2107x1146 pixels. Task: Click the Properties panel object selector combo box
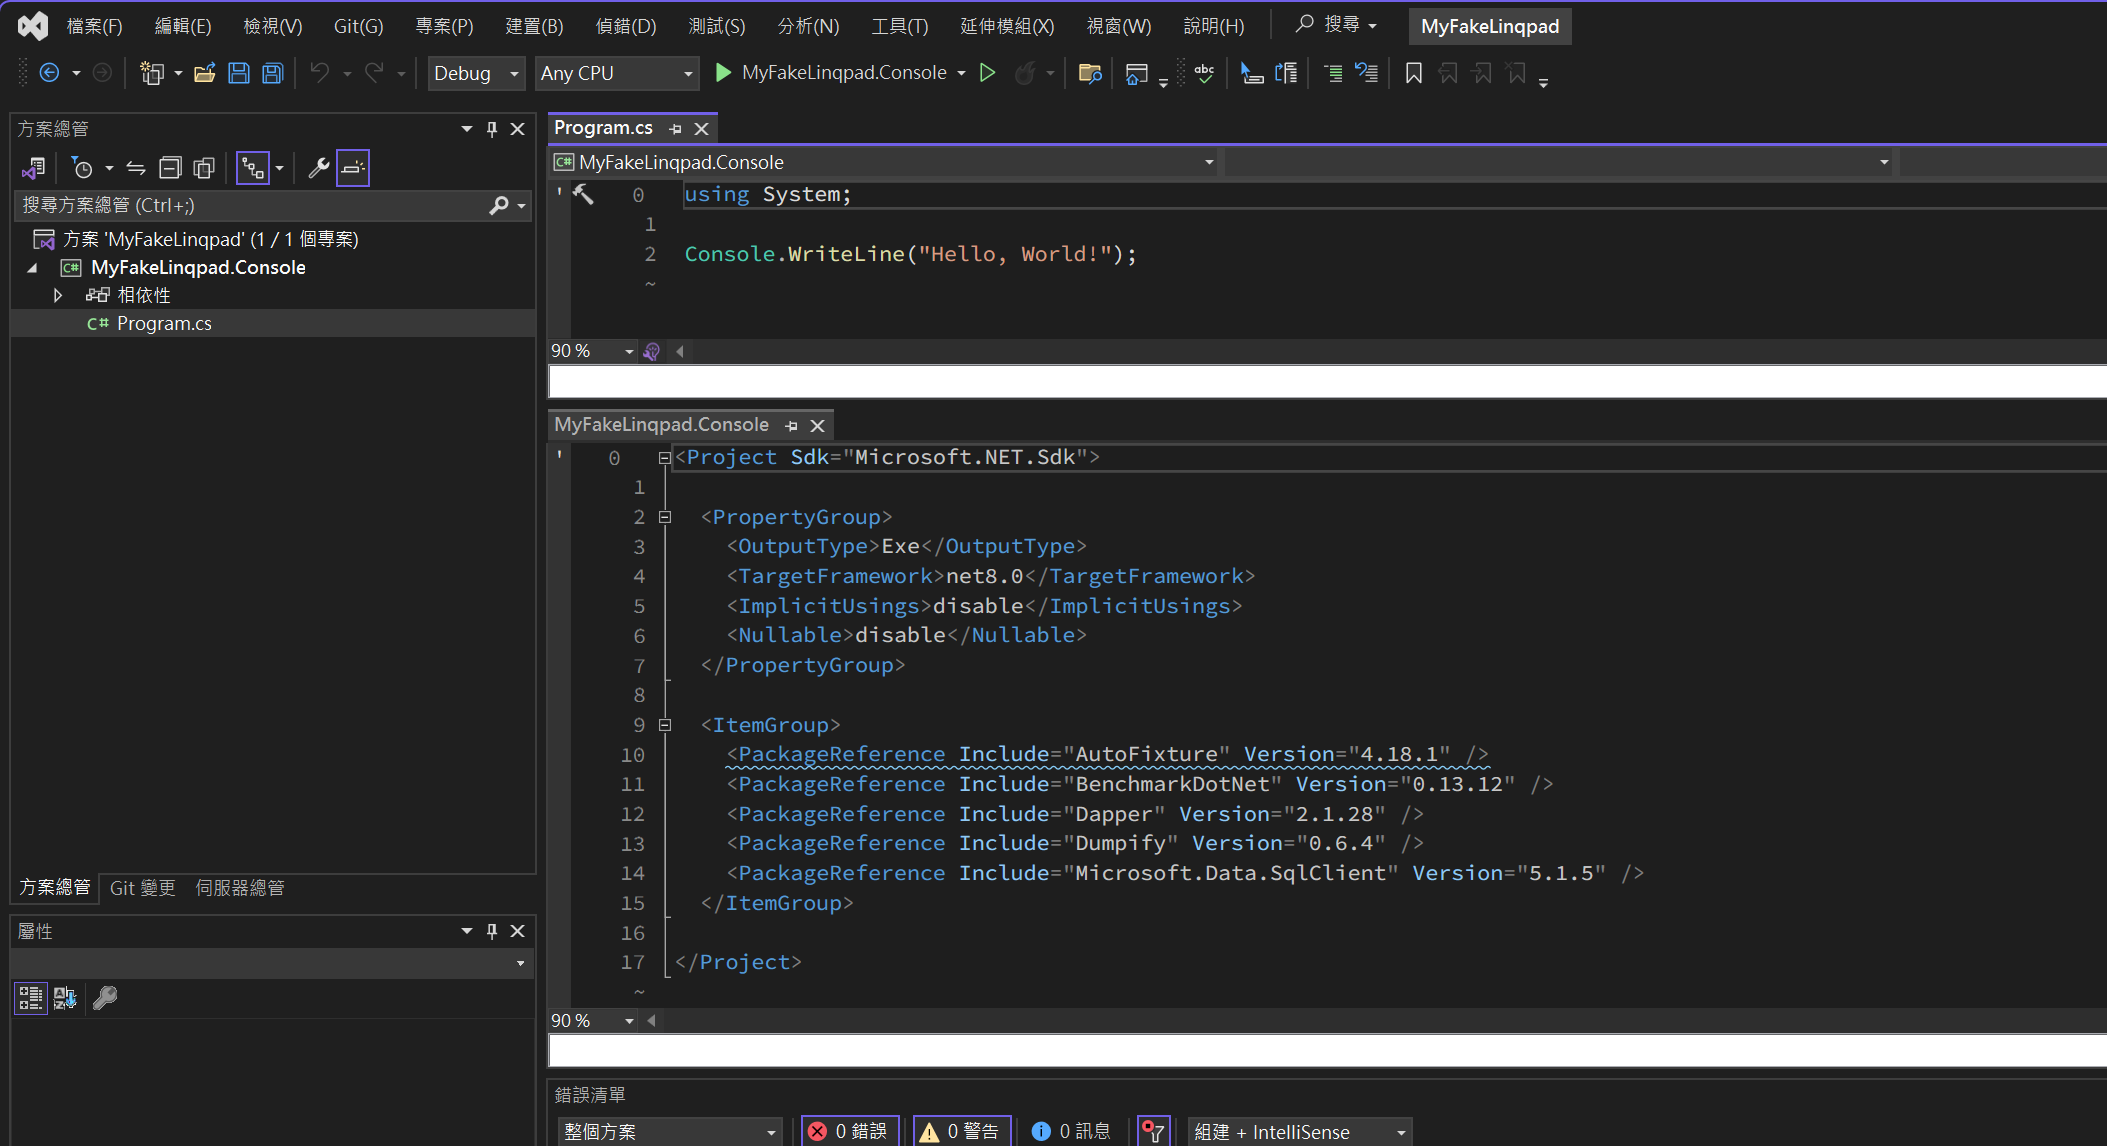pos(270,963)
